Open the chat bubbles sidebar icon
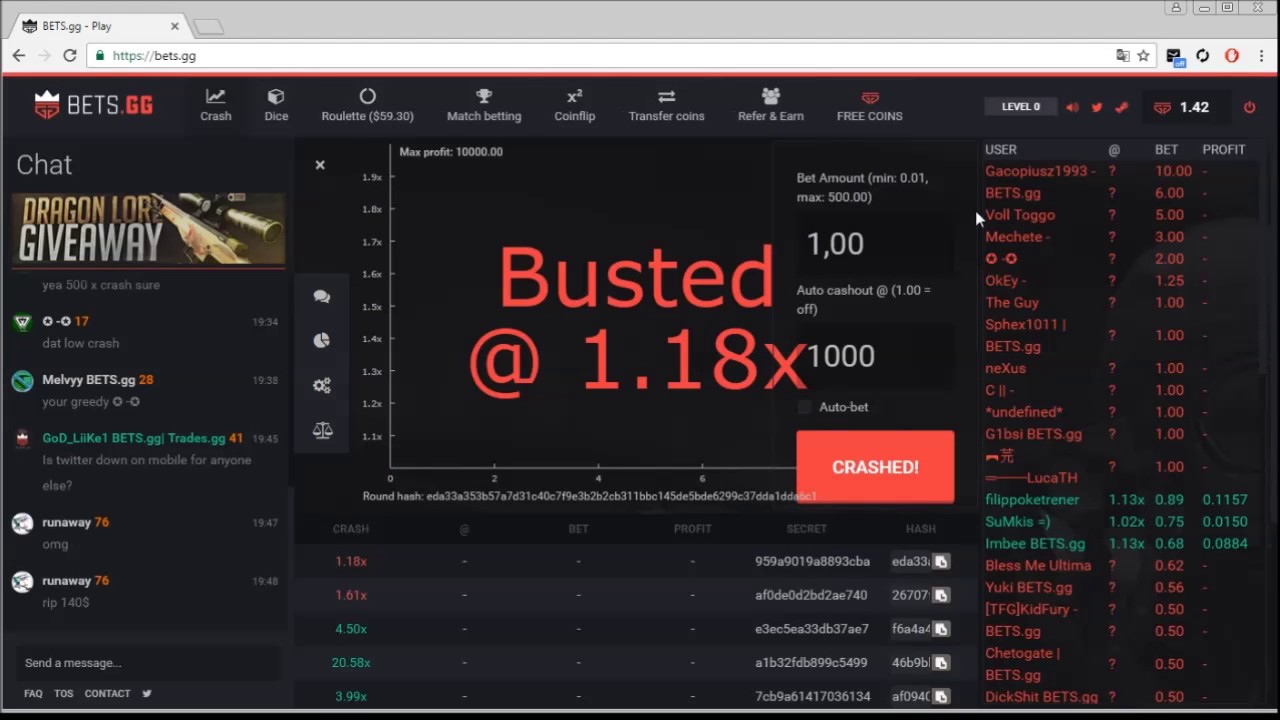This screenshot has width=1280, height=720. point(322,296)
